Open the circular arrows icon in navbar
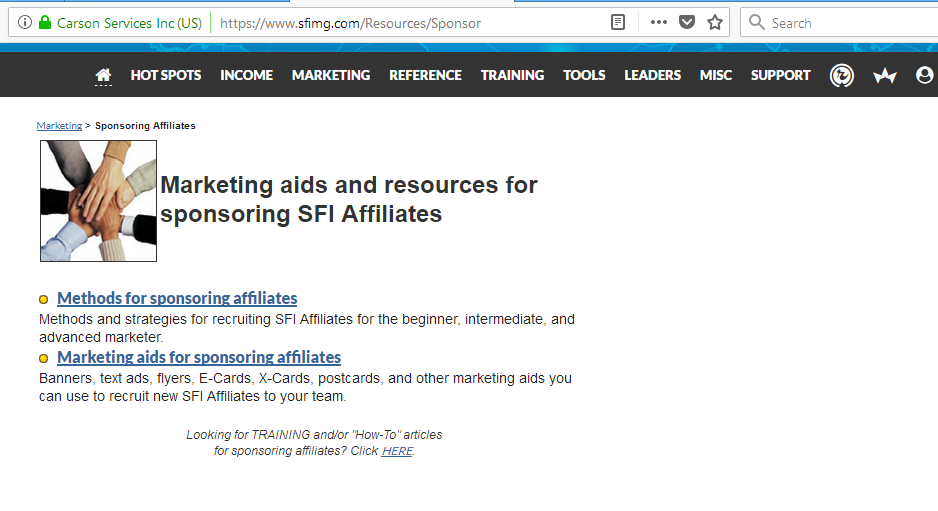Viewport: 938px width, 511px height. 842,75
